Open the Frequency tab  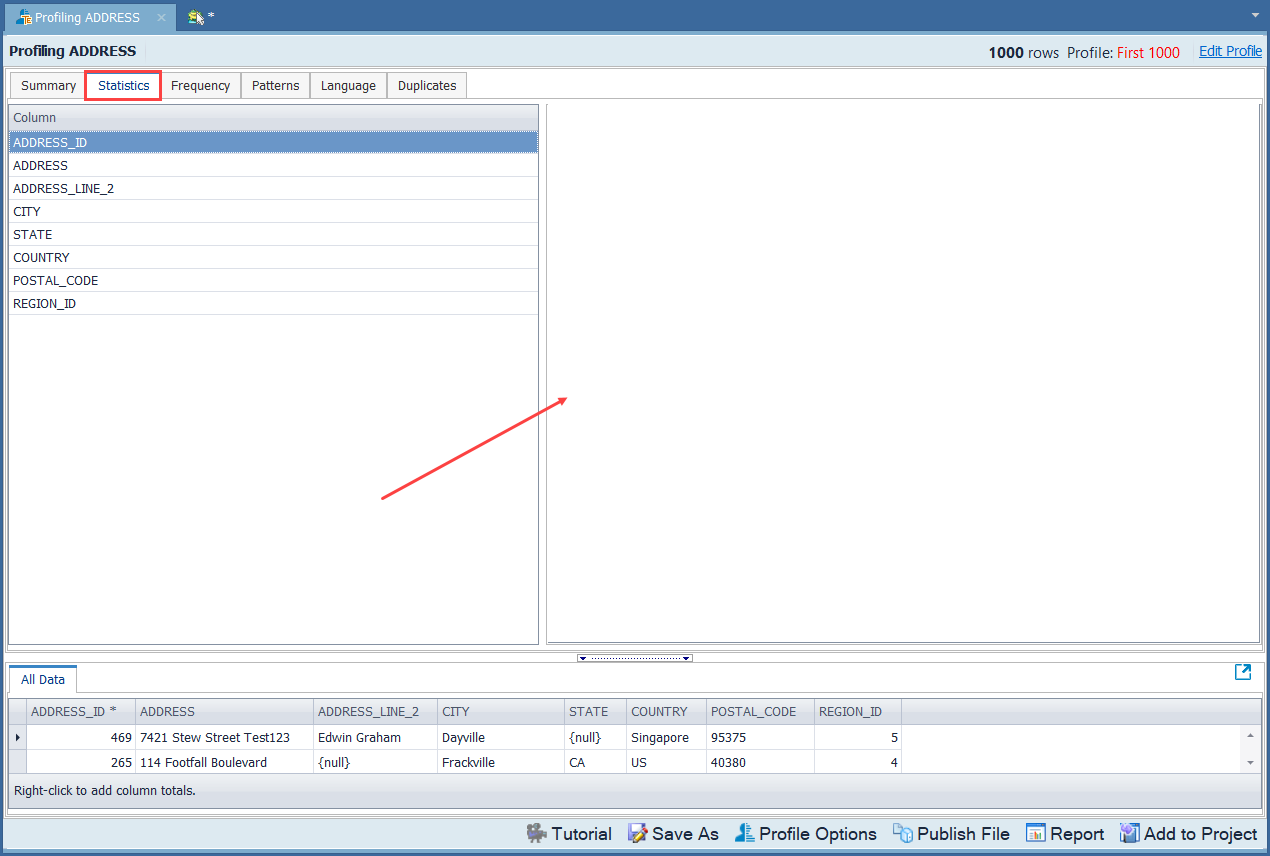click(200, 85)
